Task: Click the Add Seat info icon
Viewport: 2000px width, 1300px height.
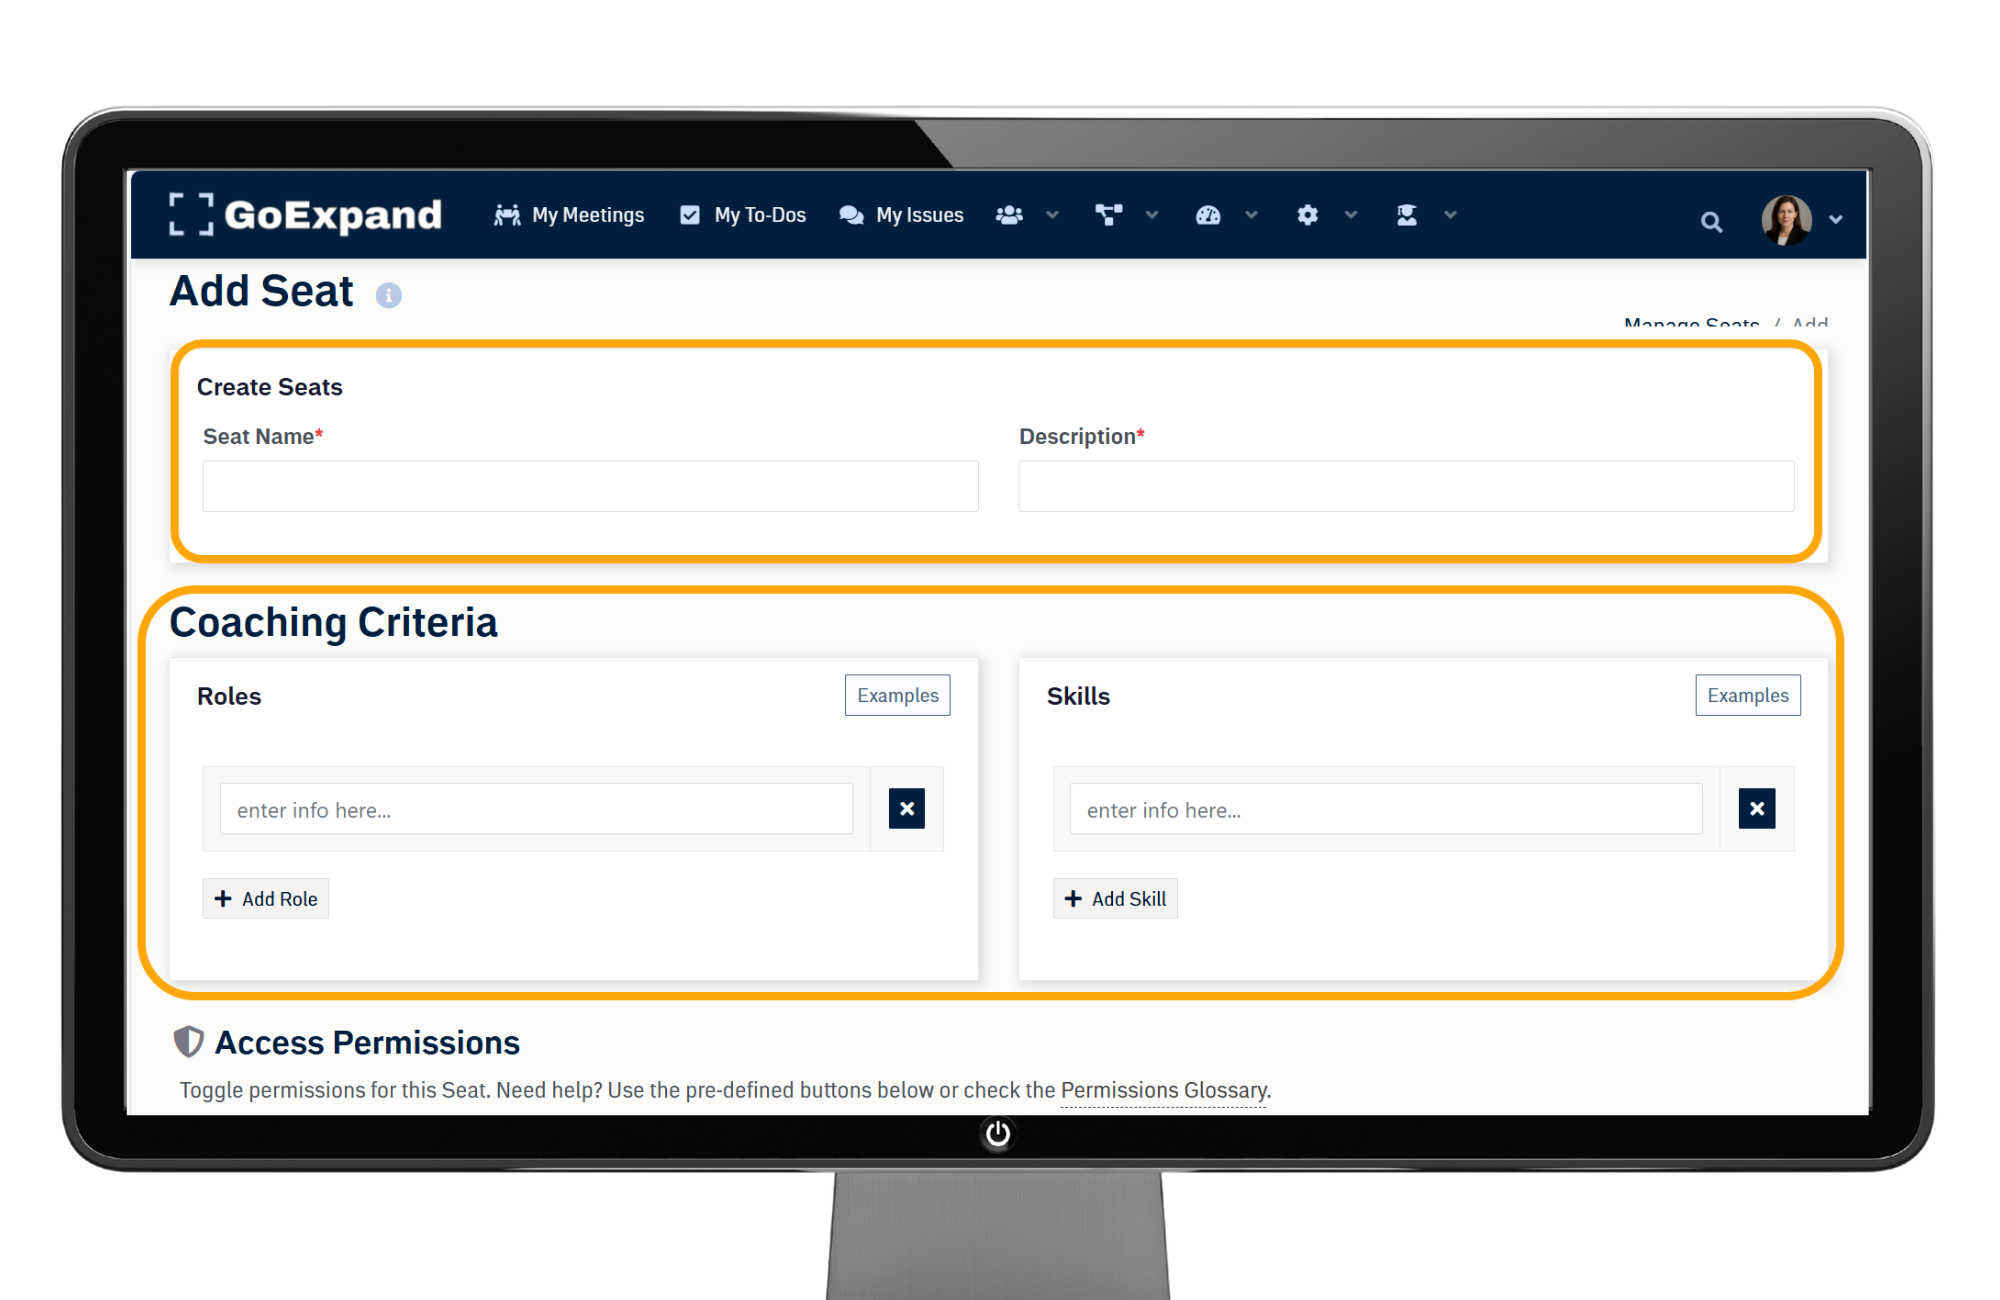Action: 388,295
